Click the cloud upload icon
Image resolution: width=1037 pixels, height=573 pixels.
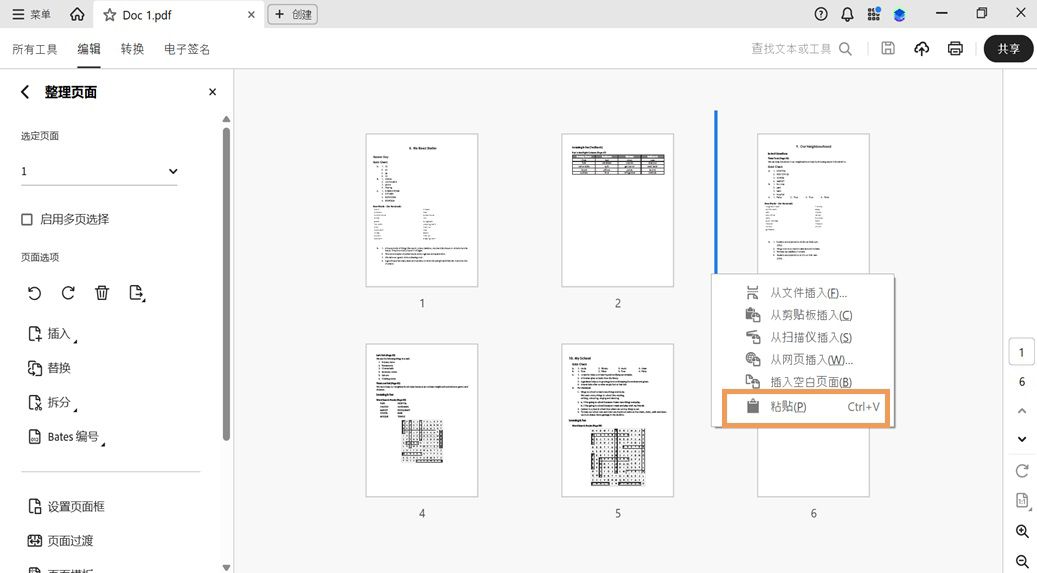tap(921, 48)
